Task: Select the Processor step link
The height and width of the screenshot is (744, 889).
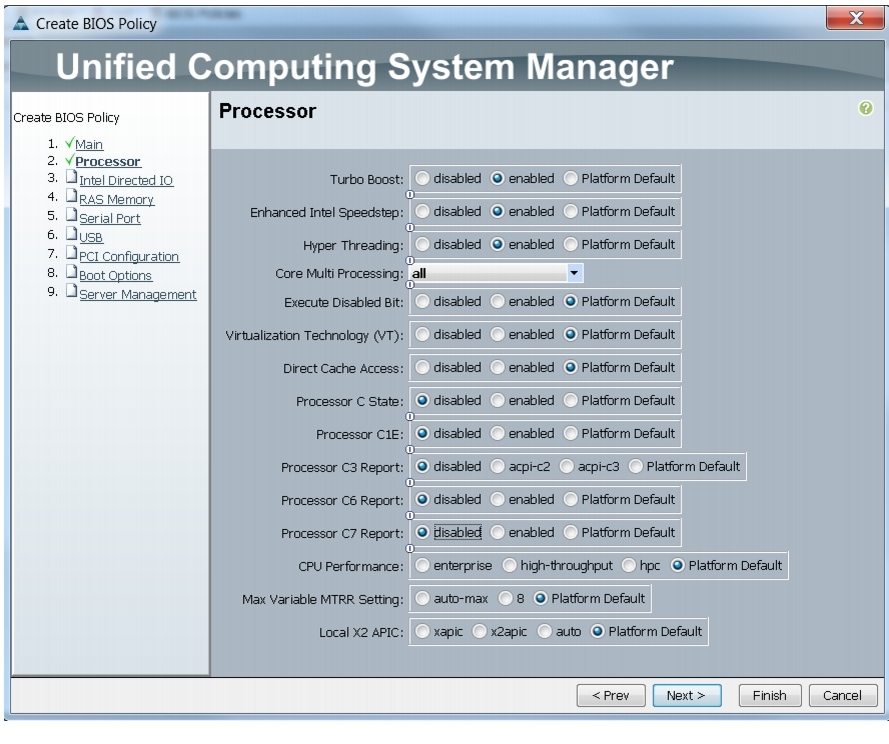Action: (108, 162)
